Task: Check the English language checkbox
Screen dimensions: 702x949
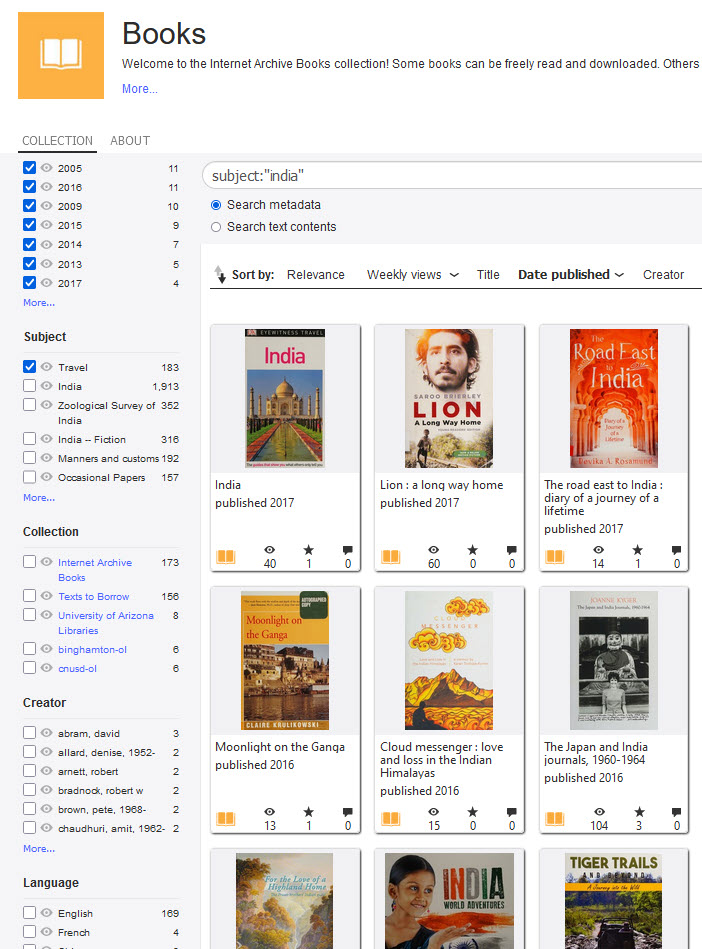Action: tap(29, 912)
